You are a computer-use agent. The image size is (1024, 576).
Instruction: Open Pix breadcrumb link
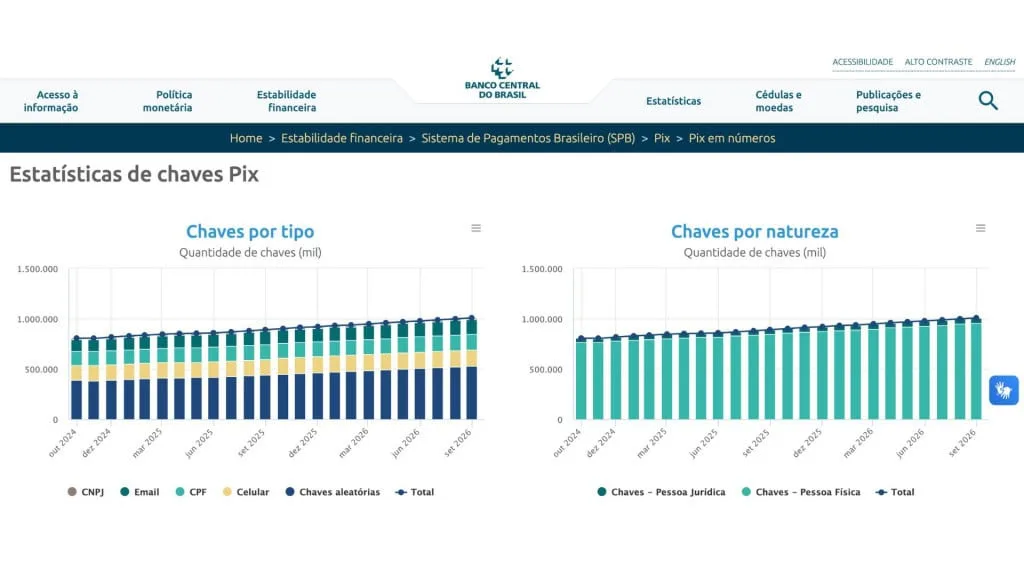coord(662,138)
